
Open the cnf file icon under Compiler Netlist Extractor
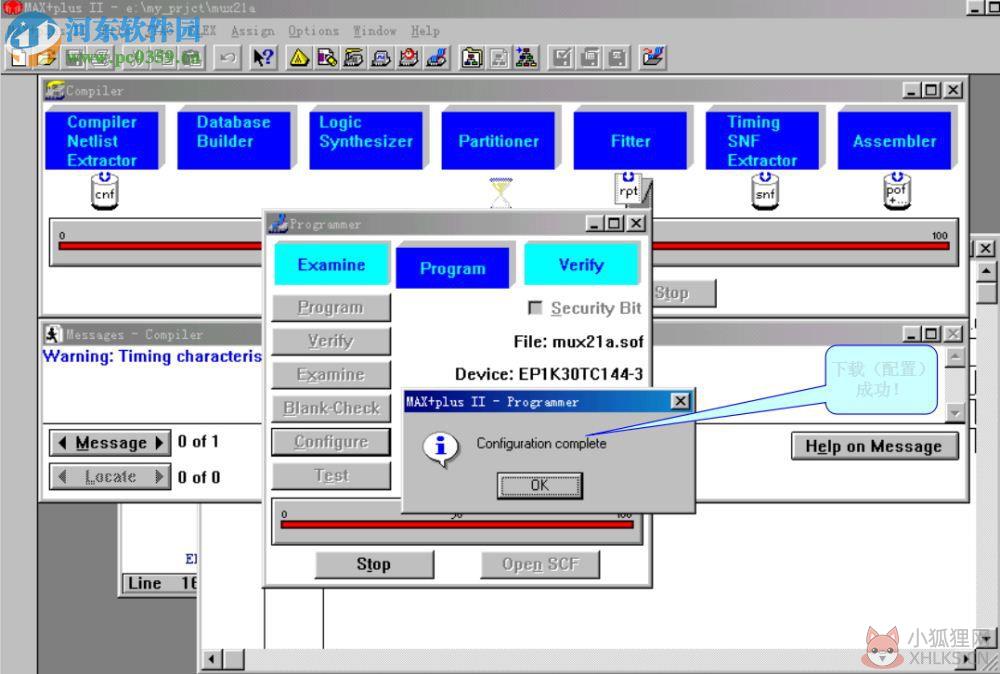[105, 190]
